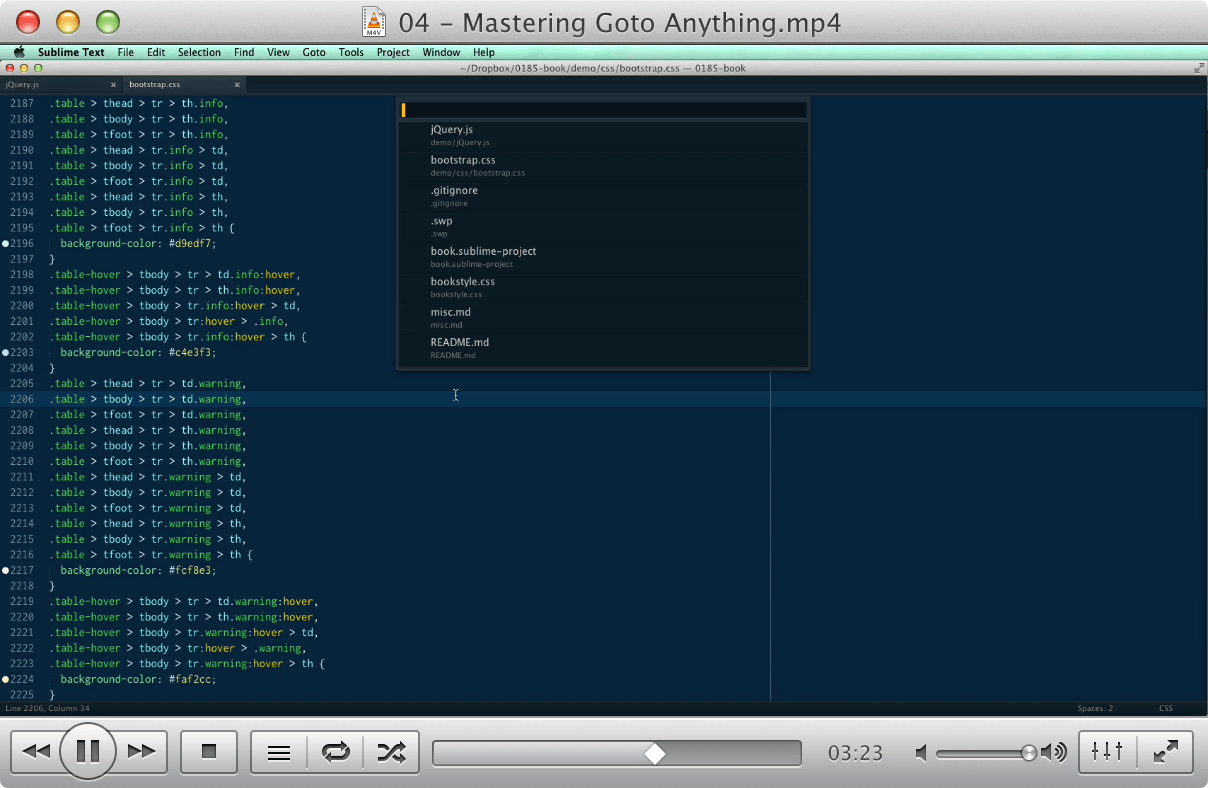Viewport: 1208px width, 788px height.
Task: Open the audio effects equalizer icon
Action: (1106, 751)
